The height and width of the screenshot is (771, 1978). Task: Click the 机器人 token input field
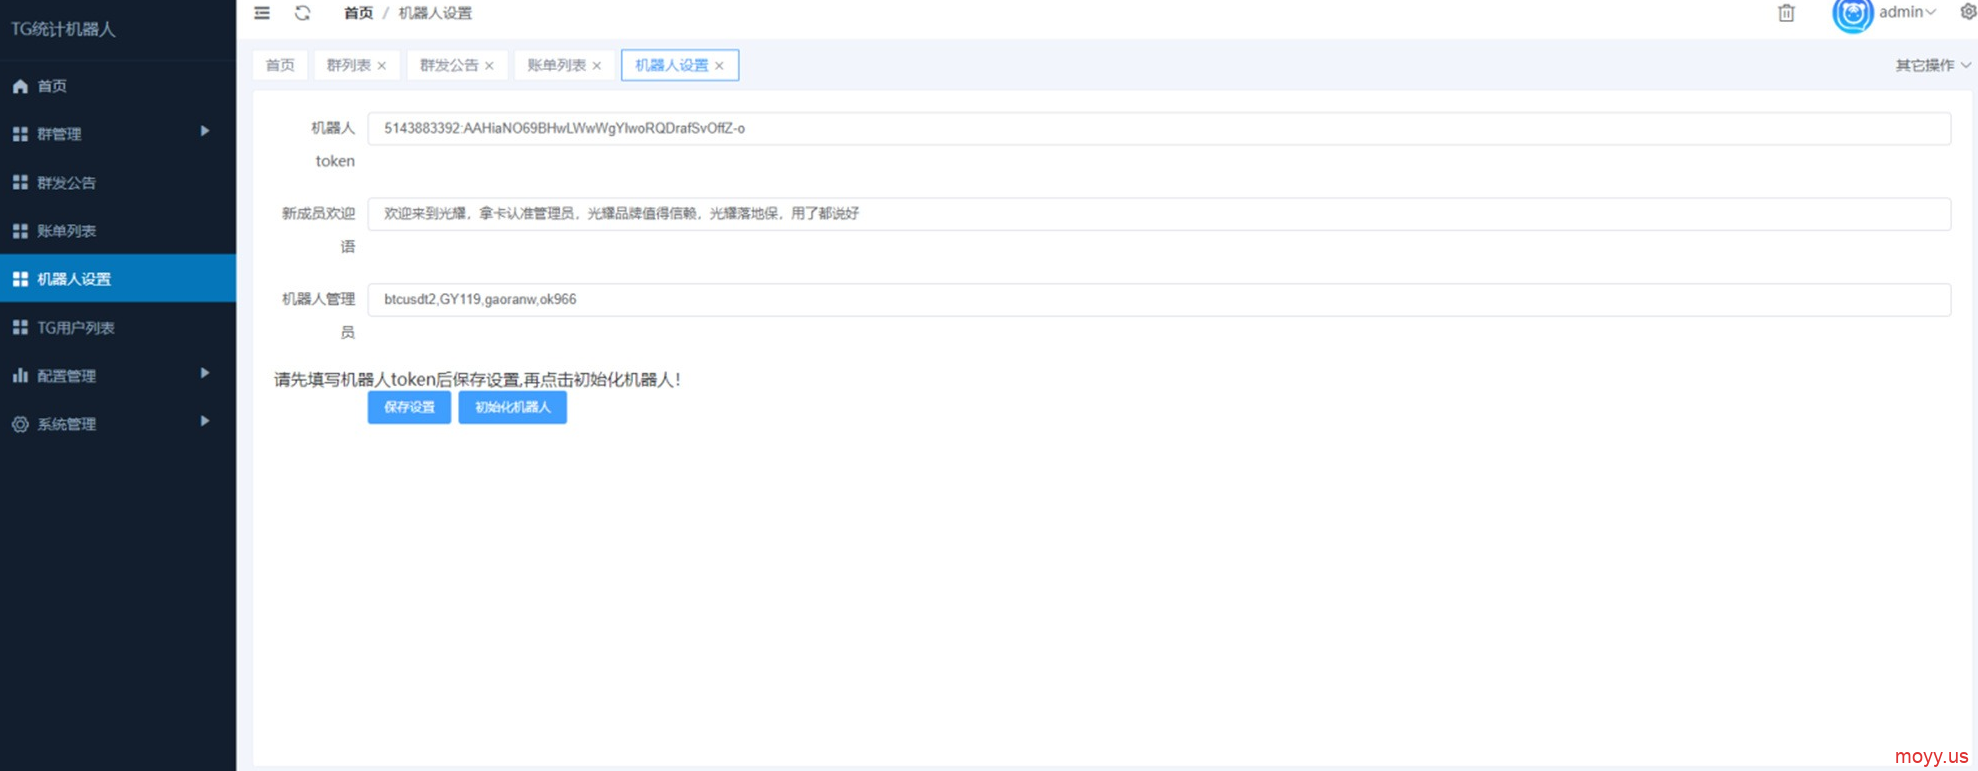click(x=1158, y=128)
